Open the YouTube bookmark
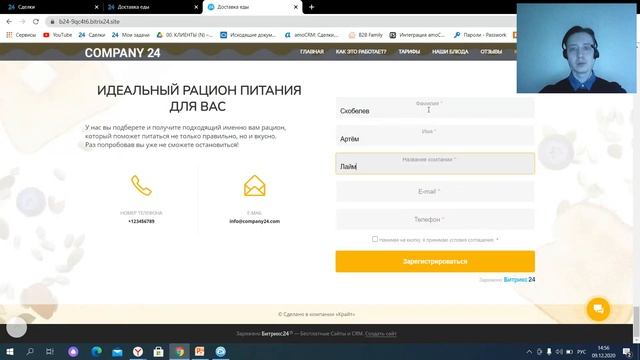640x360 pixels. (x=58, y=35)
